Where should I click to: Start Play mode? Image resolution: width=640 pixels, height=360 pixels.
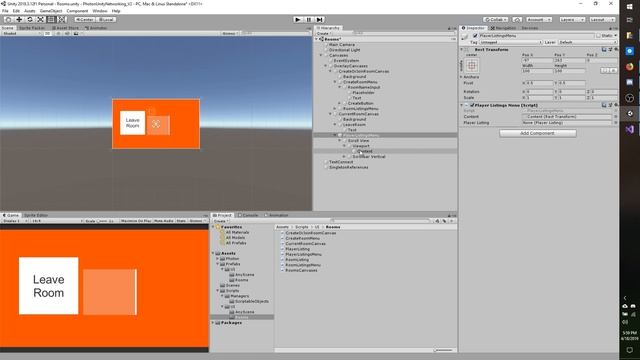pyautogui.click(x=298, y=20)
